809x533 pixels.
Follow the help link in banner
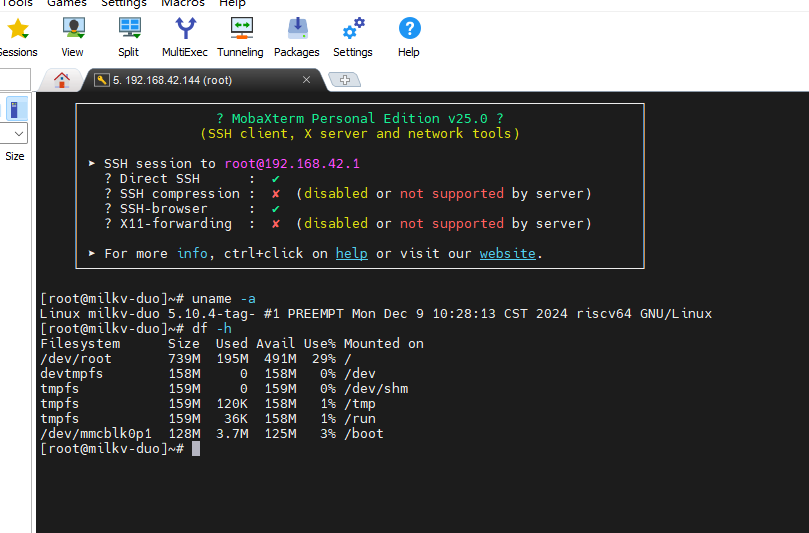pos(351,253)
